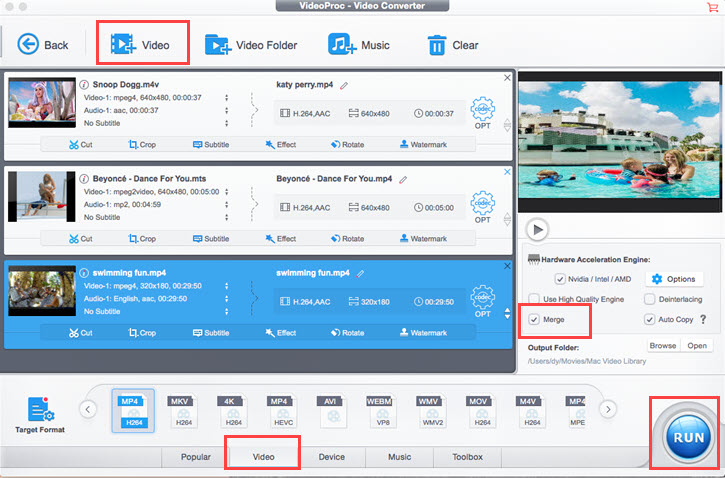The width and height of the screenshot is (725, 478).
Task: Open audio track selector for Snoop Dogg.m4v
Action: click(x=227, y=110)
